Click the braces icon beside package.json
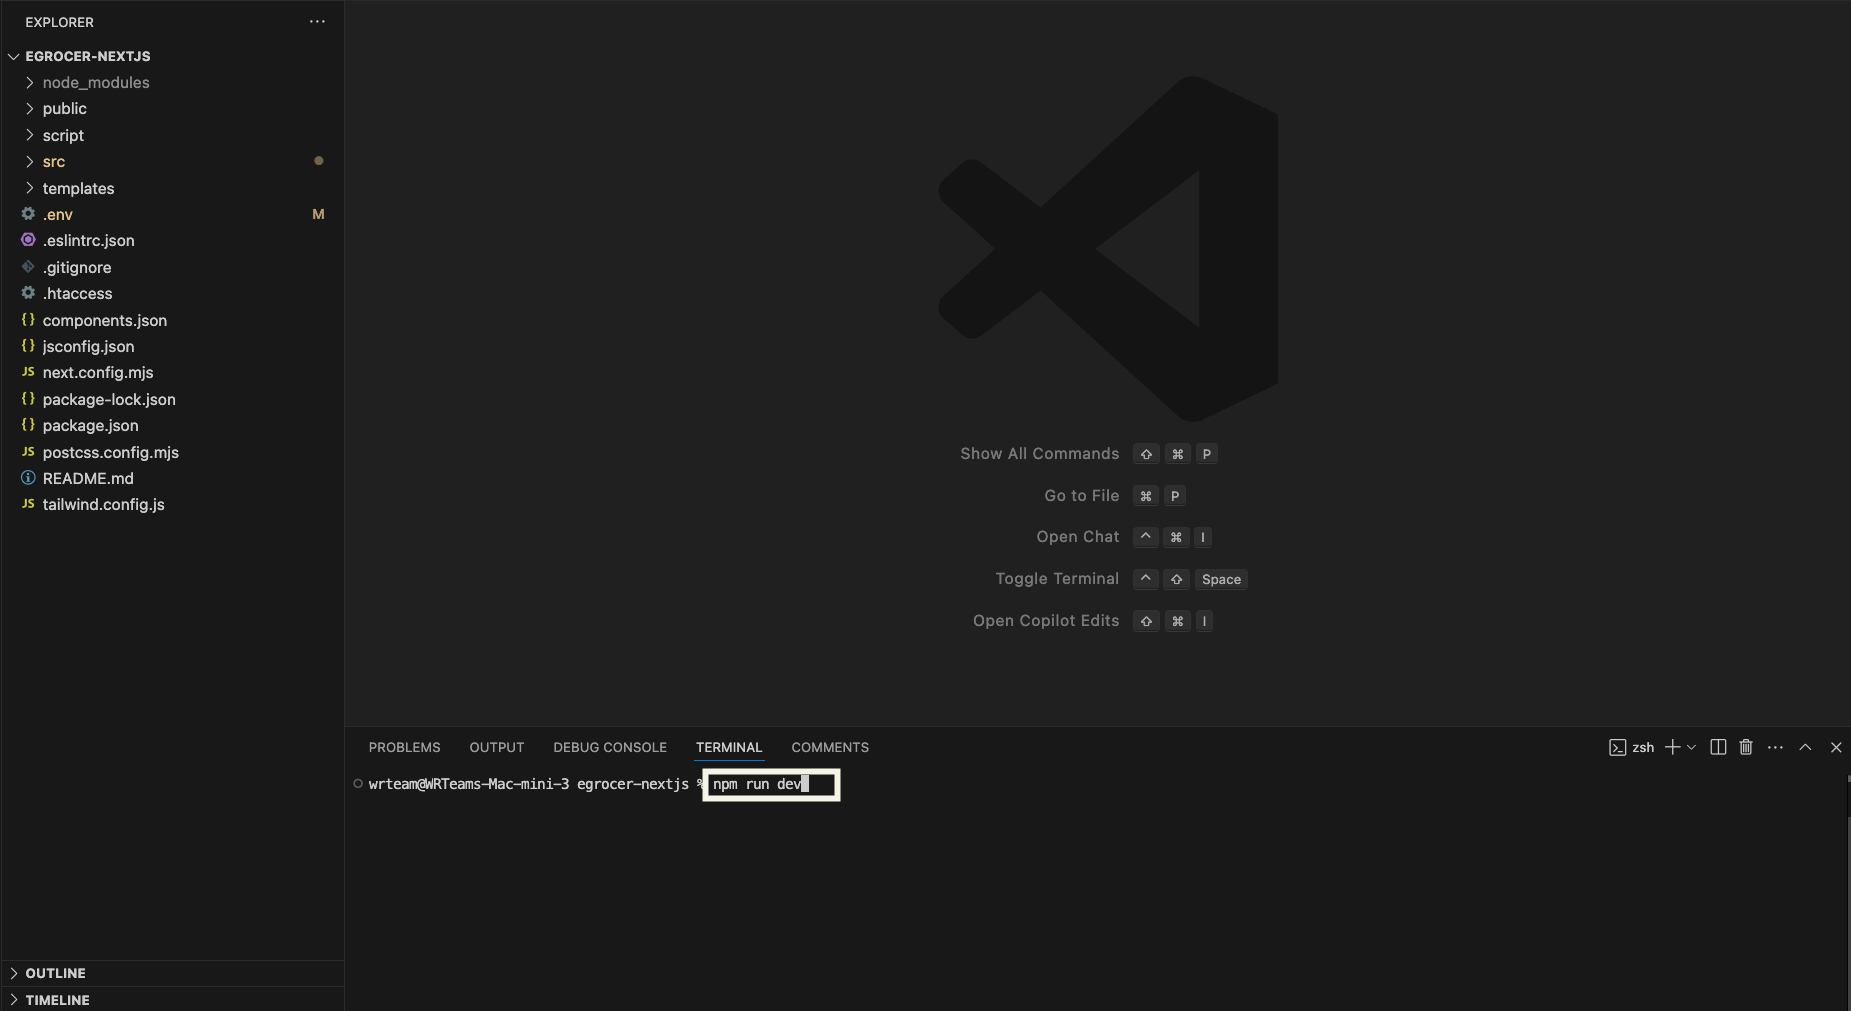The width and height of the screenshot is (1851, 1011). pos(28,425)
